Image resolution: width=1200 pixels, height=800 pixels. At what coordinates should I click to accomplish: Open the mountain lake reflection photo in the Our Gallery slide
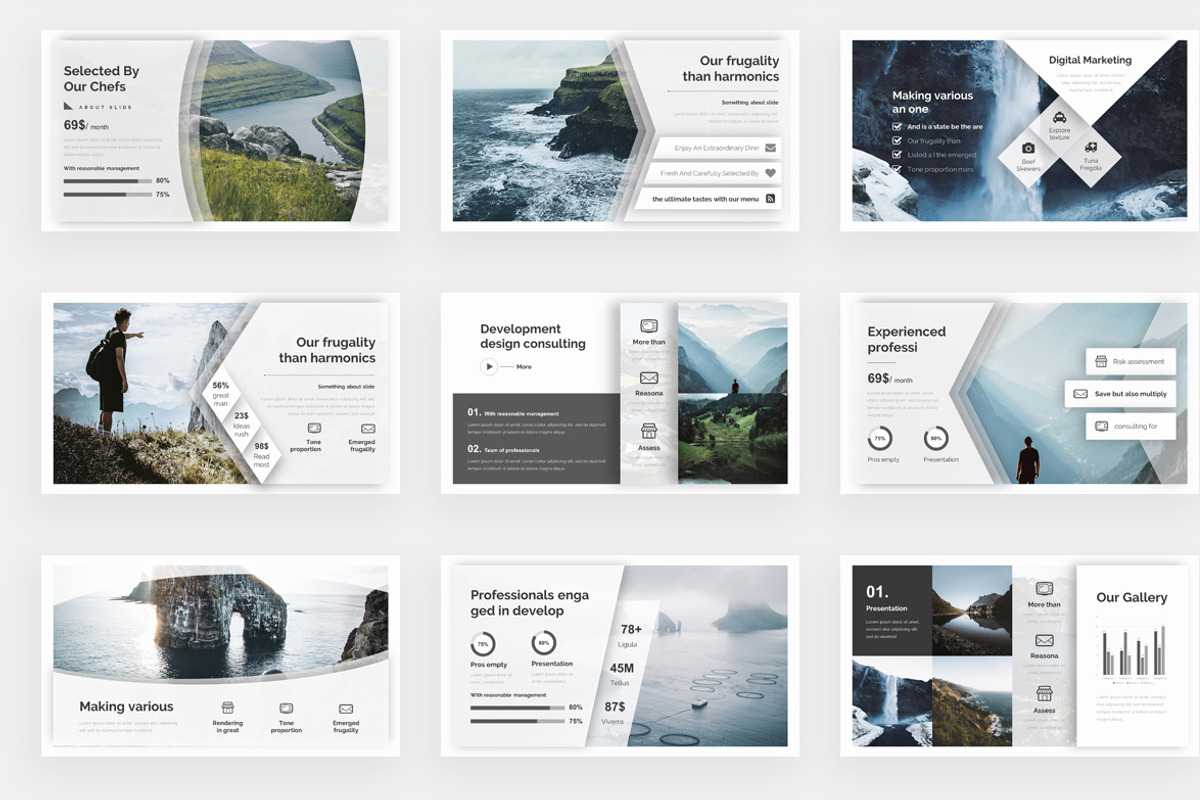(972, 610)
